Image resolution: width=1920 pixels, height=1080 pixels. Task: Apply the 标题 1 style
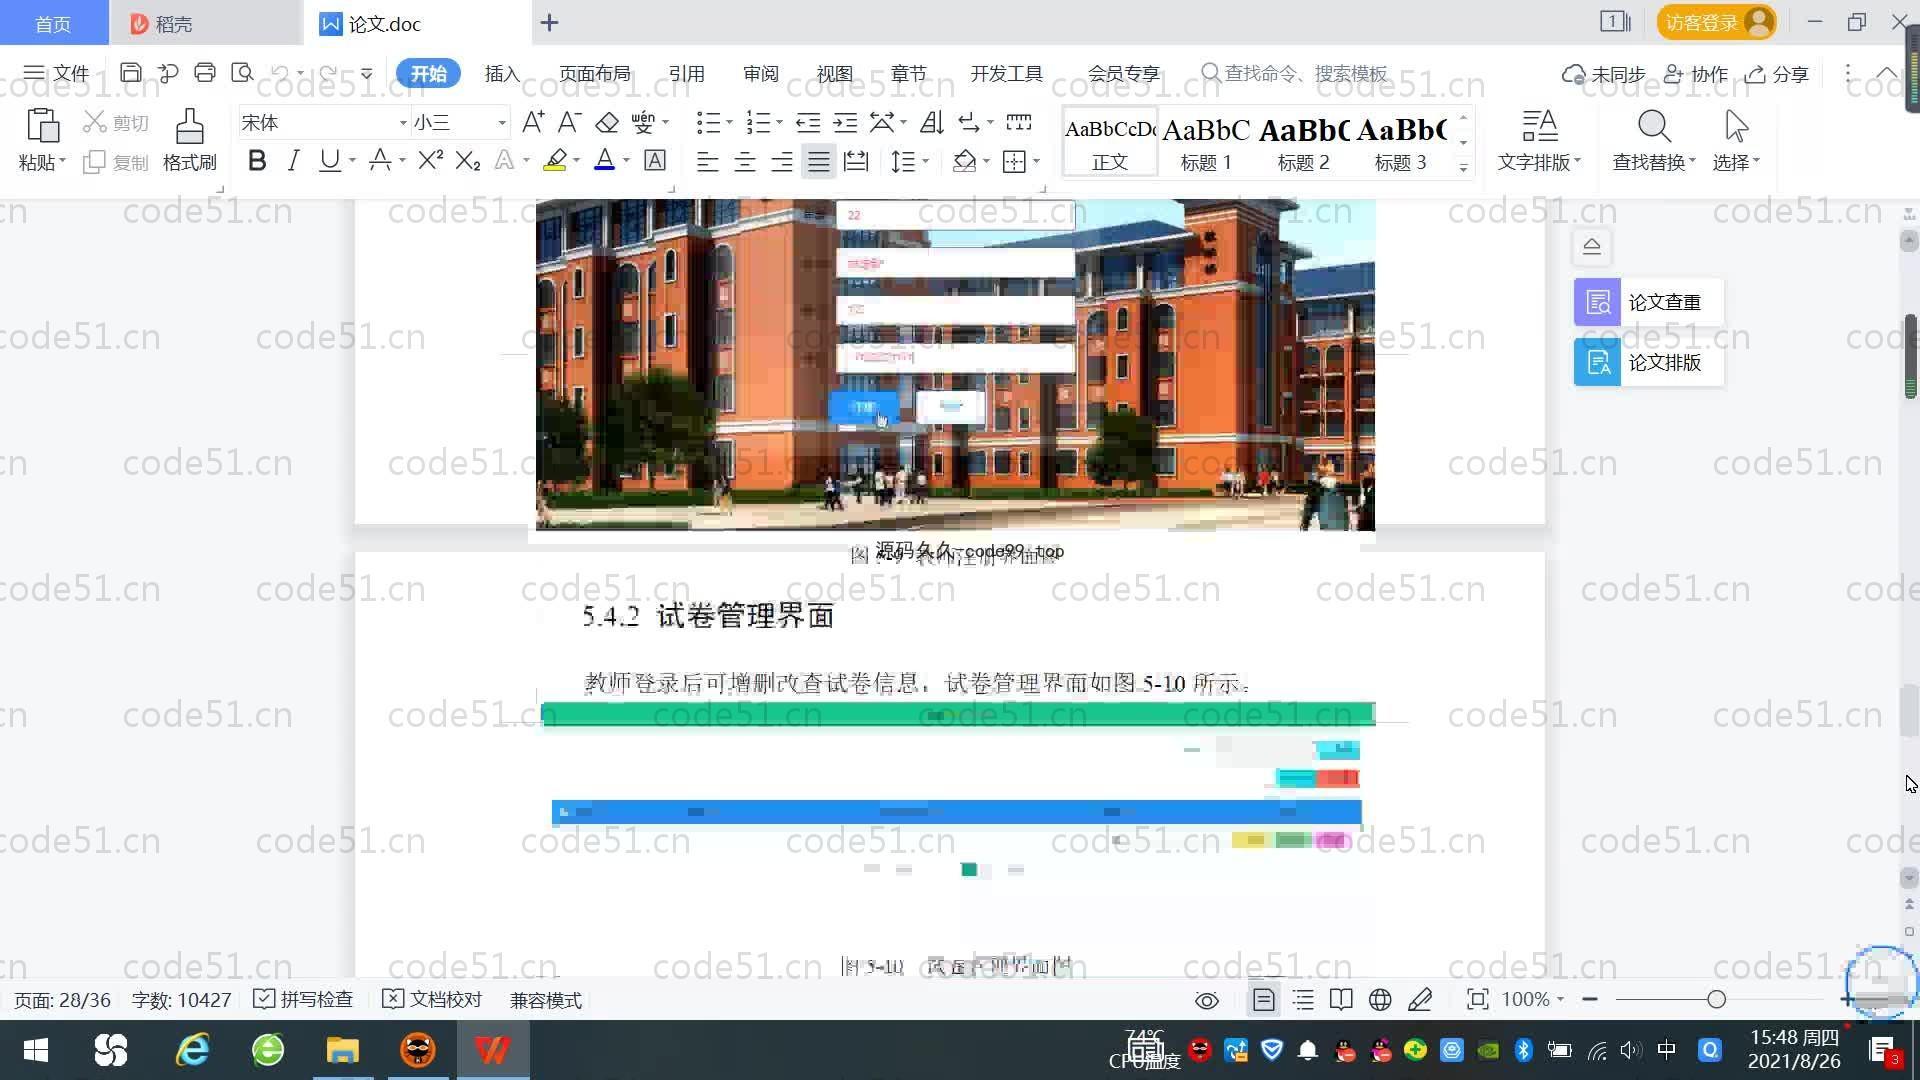1206,143
